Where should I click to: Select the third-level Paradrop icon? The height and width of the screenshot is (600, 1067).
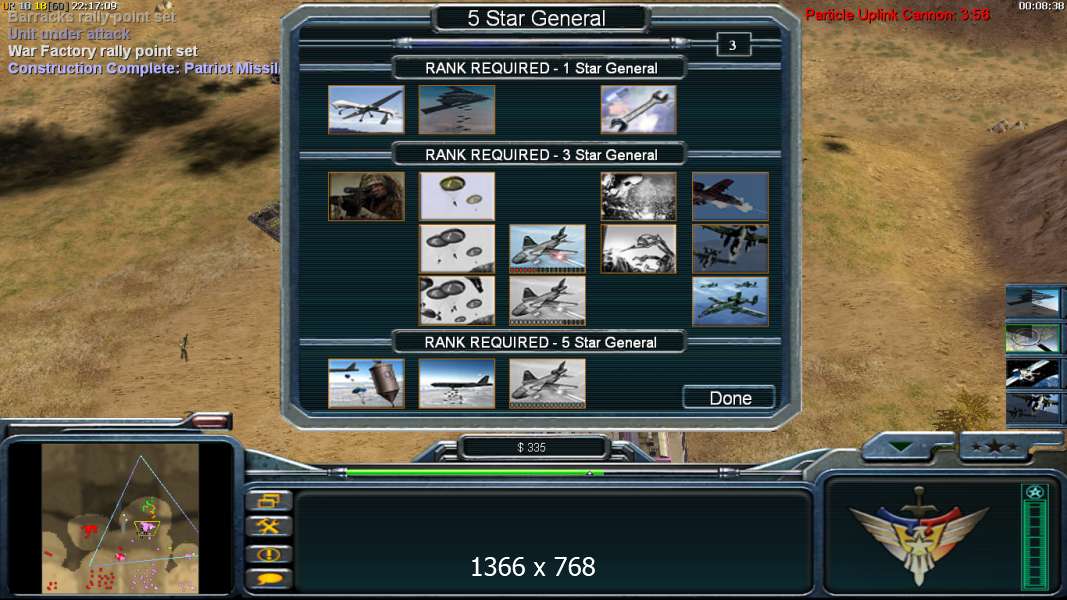pos(457,301)
